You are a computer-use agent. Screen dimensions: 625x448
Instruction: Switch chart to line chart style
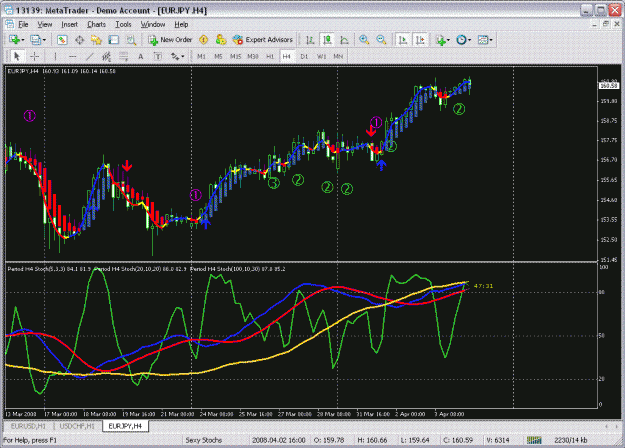point(344,40)
